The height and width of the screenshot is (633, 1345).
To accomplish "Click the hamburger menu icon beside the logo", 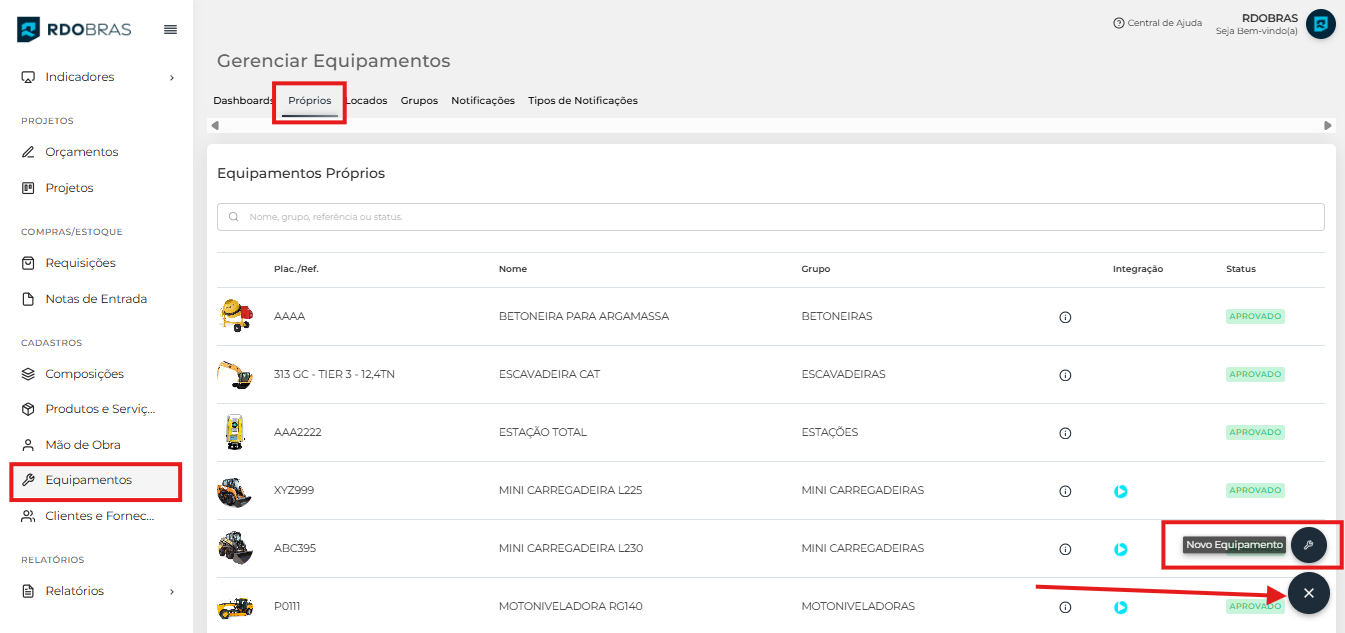I will click(x=170, y=30).
